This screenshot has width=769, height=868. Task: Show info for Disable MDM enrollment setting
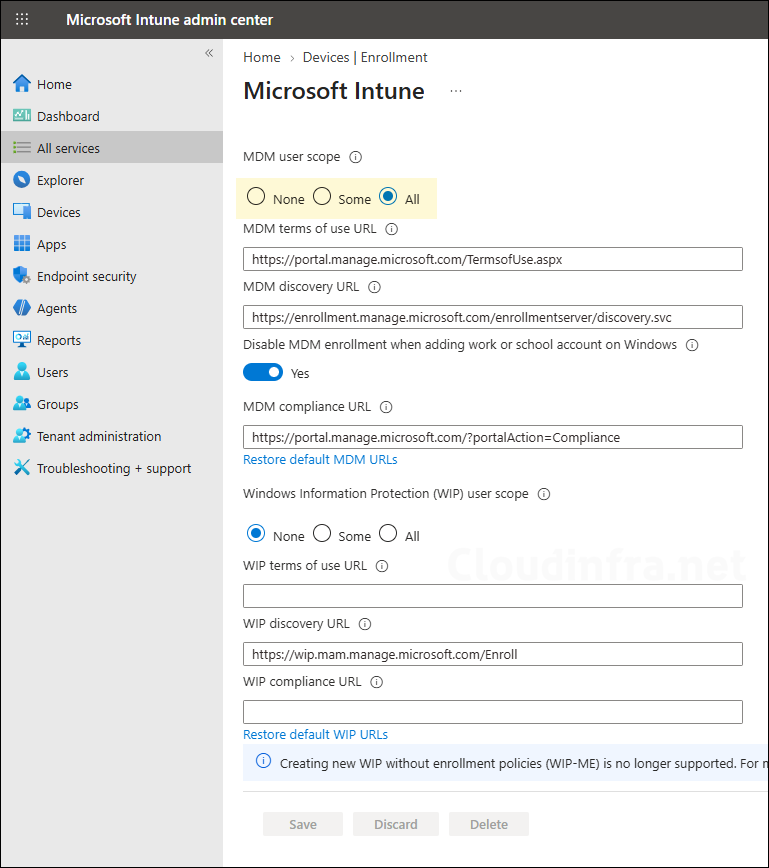692,345
